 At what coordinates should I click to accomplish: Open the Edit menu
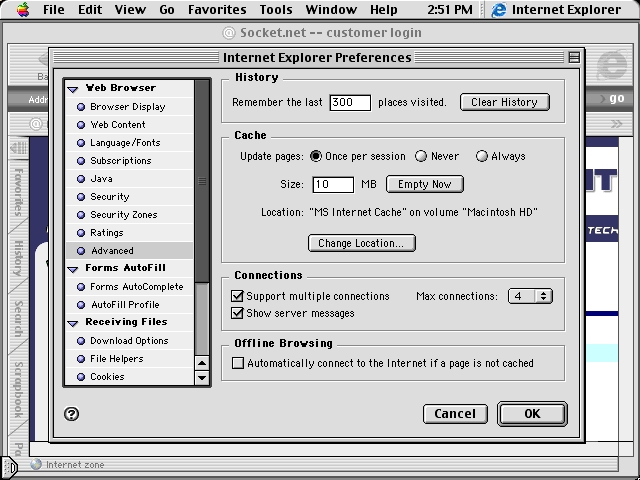pos(90,9)
